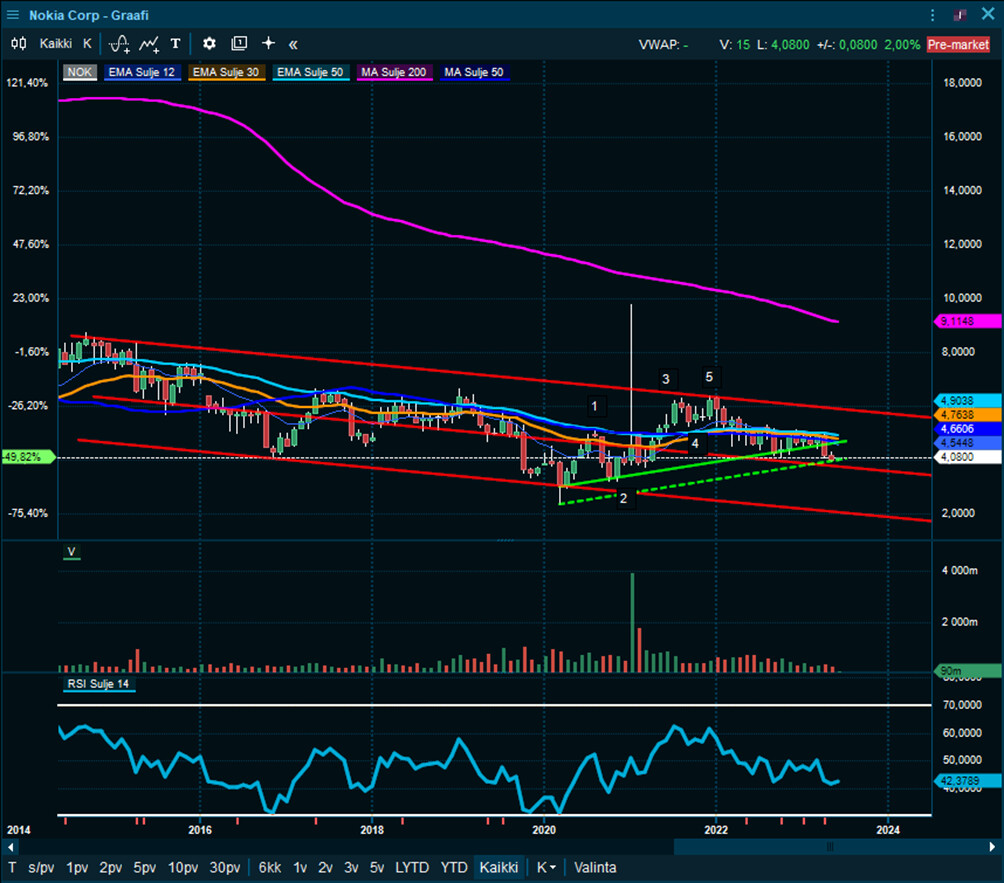Toggle the EMA Sulje 50 indicator label

[311, 72]
